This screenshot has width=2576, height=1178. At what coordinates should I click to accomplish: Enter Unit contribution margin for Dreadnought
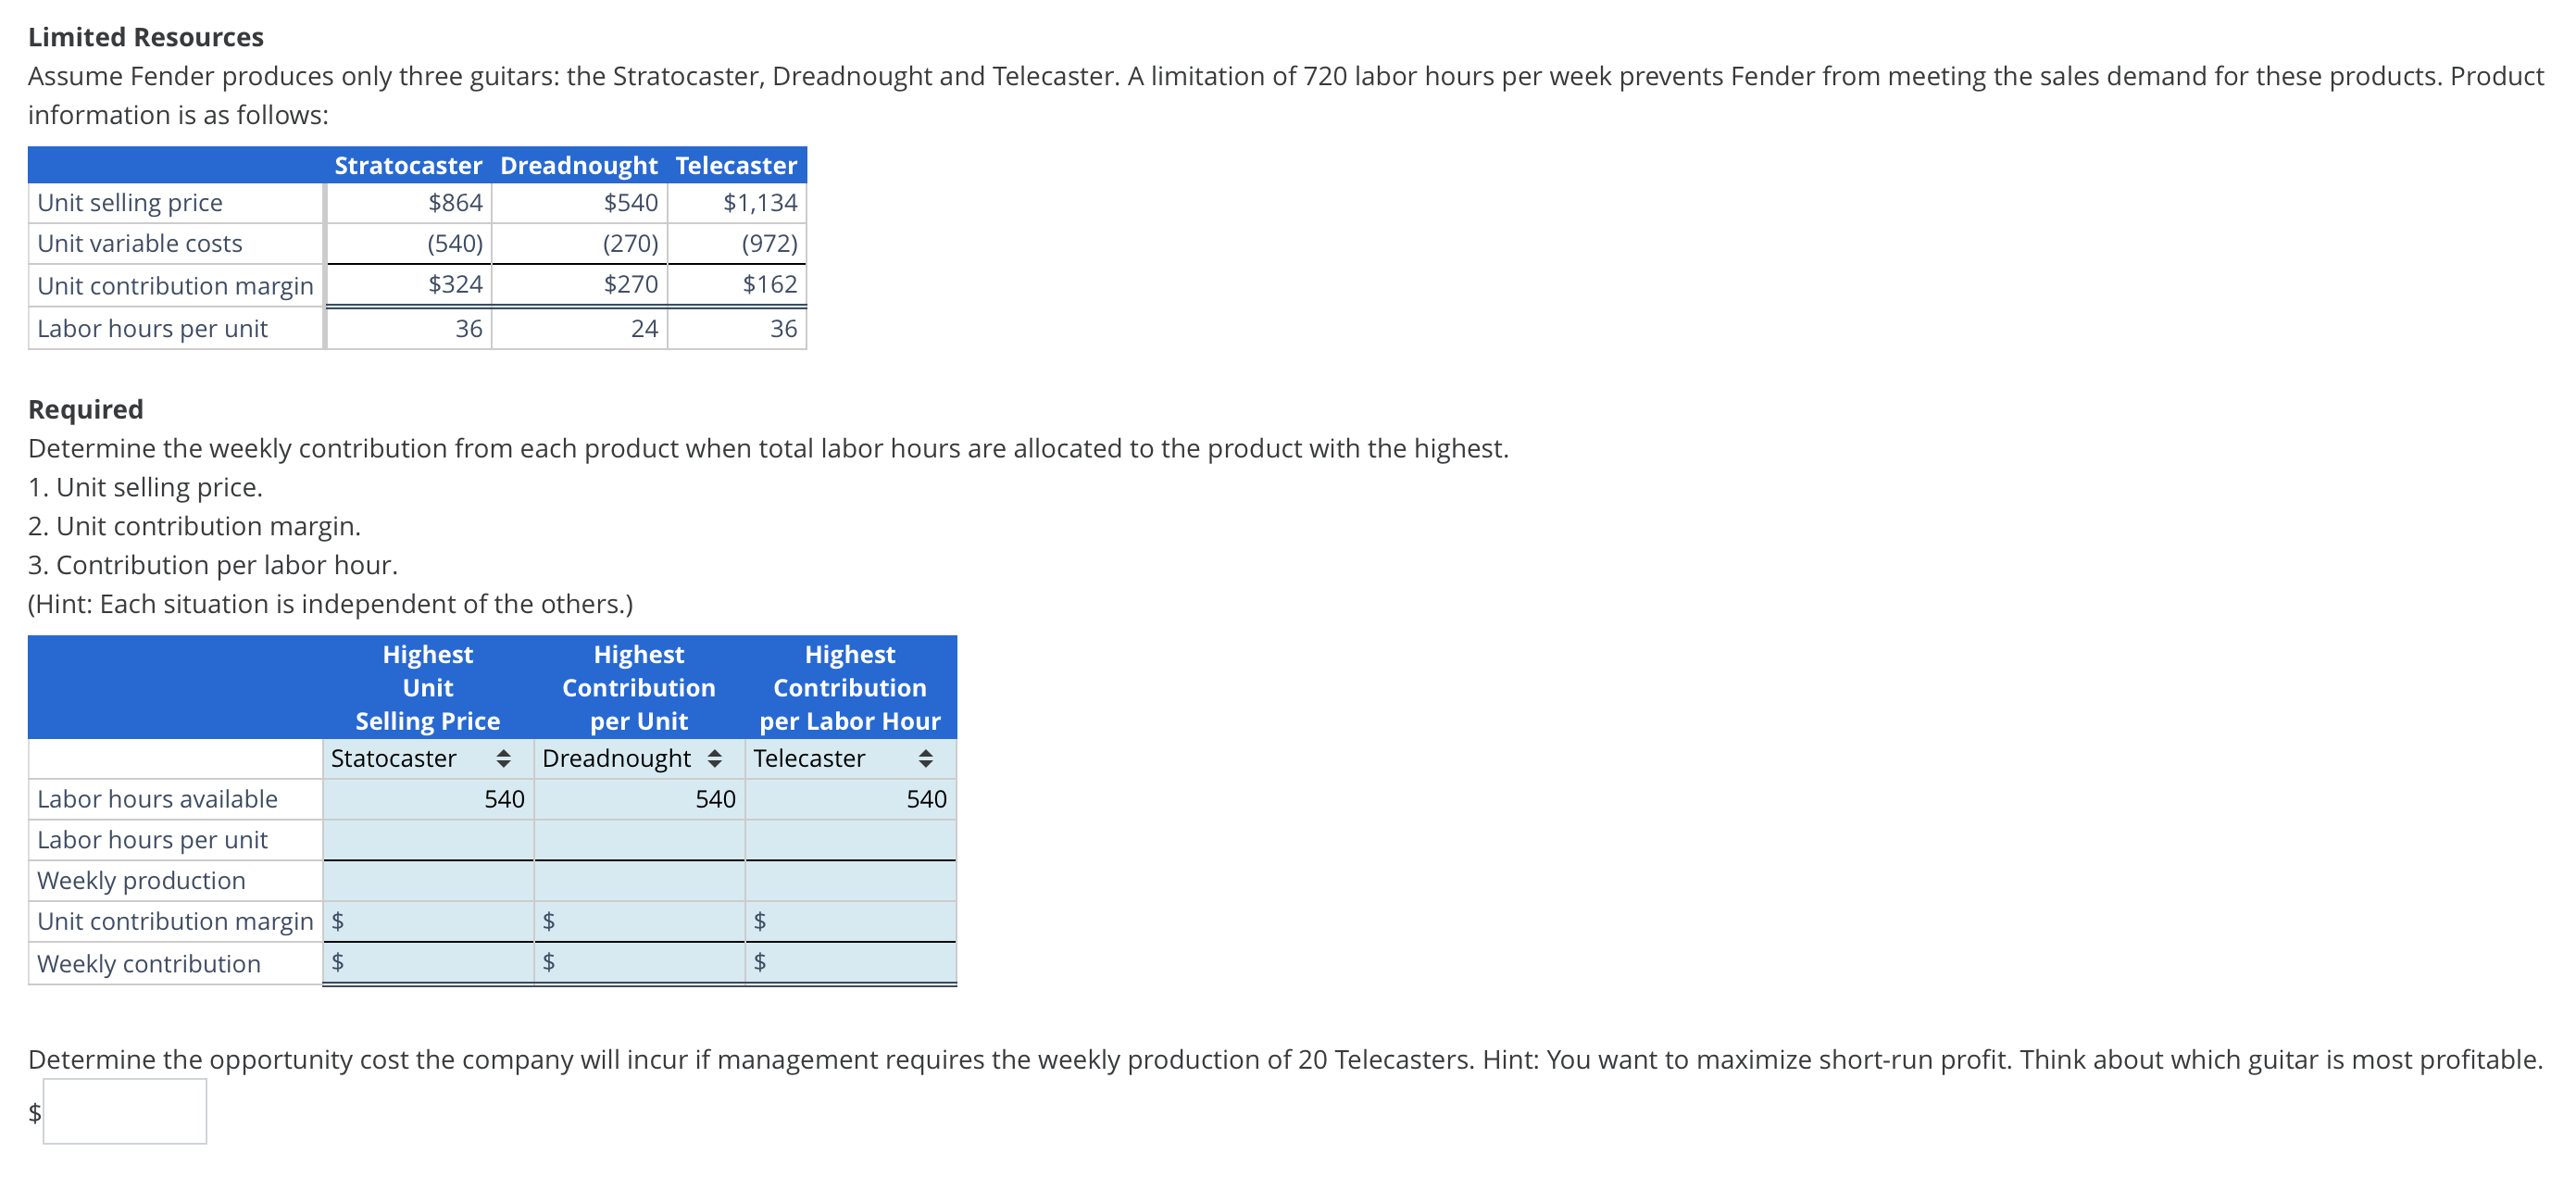tap(645, 921)
